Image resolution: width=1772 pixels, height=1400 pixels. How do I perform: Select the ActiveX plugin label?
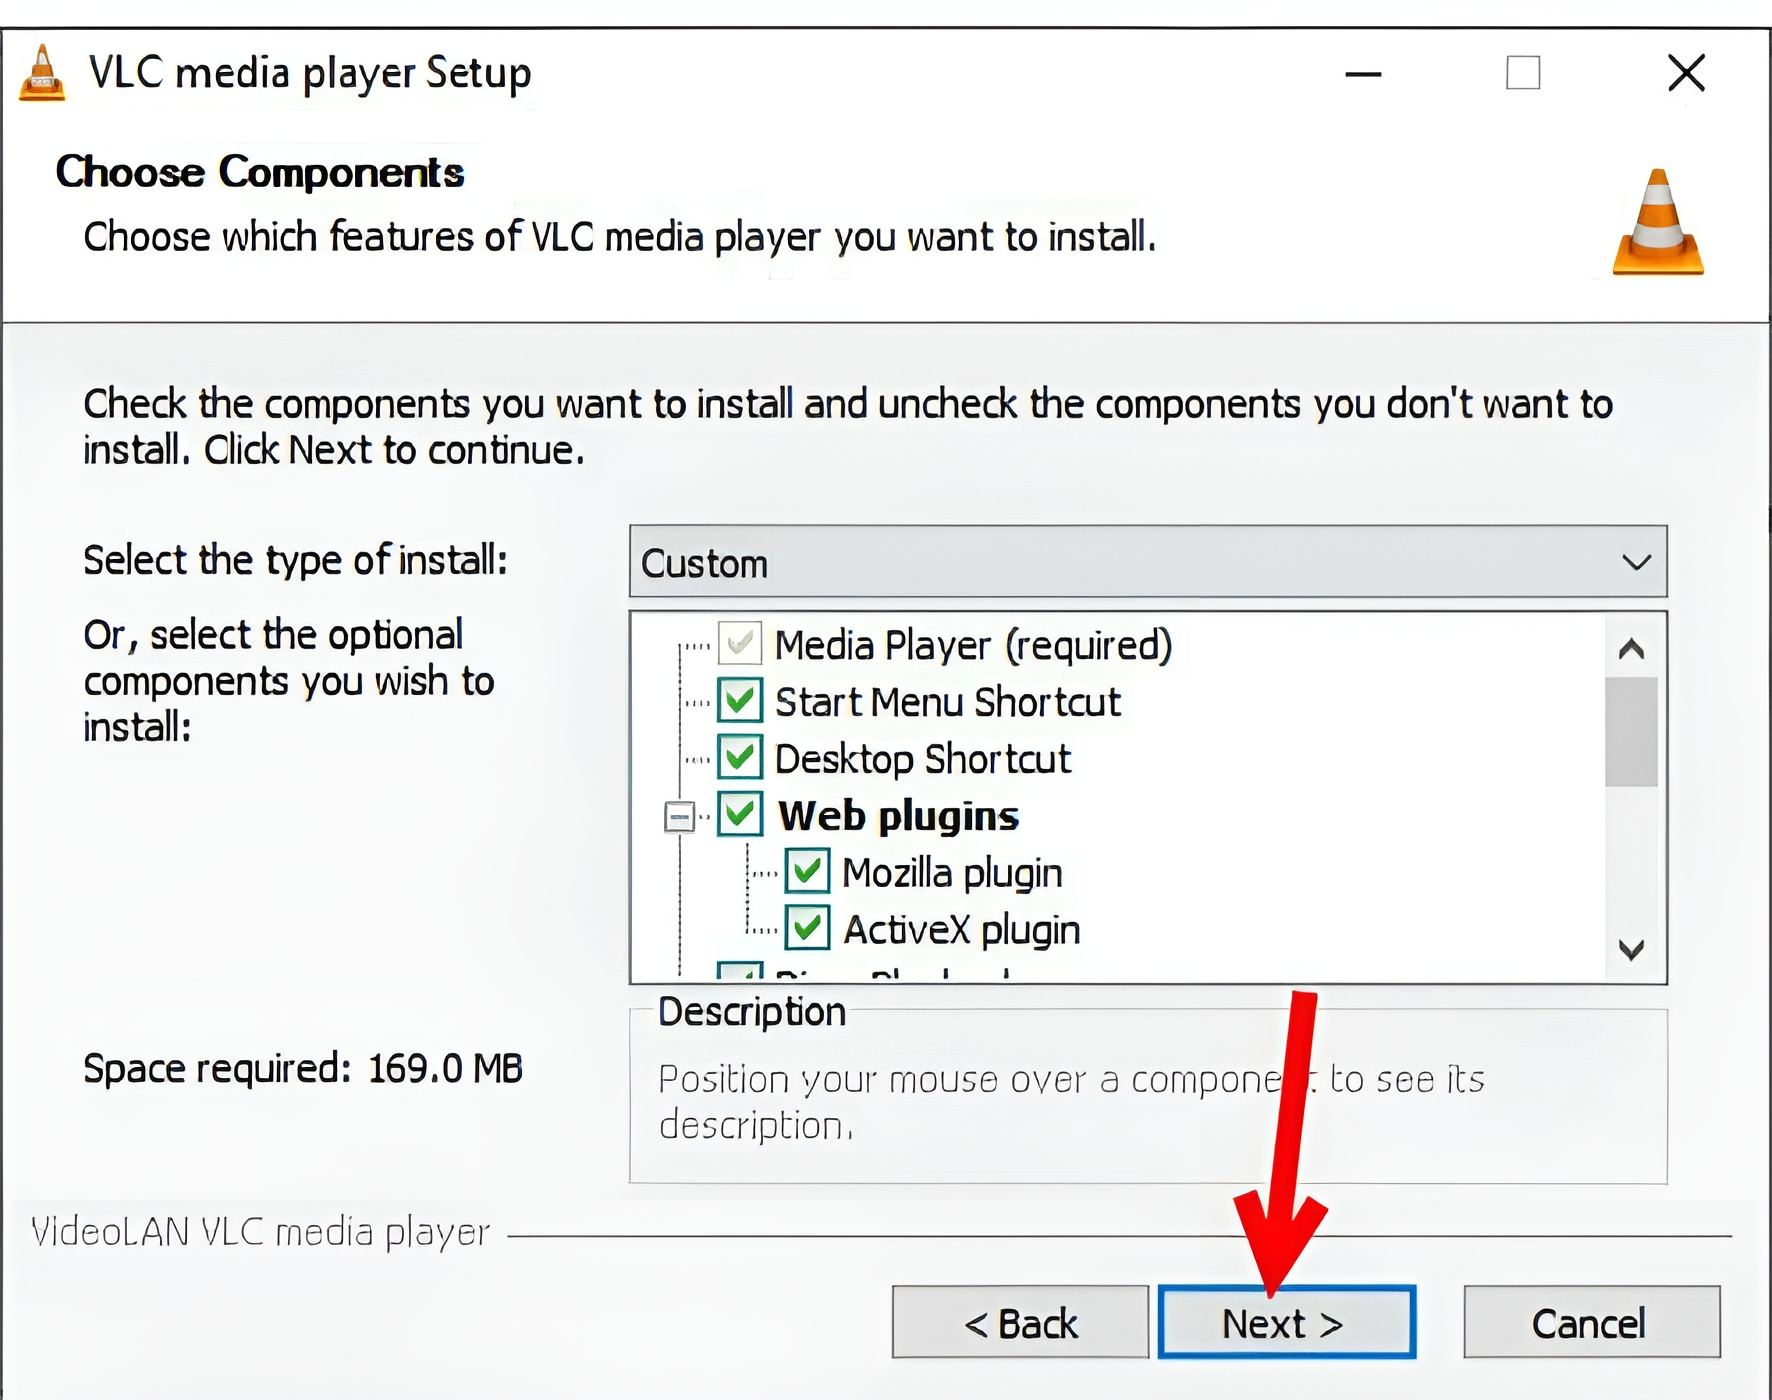pyautogui.click(x=962, y=930)
